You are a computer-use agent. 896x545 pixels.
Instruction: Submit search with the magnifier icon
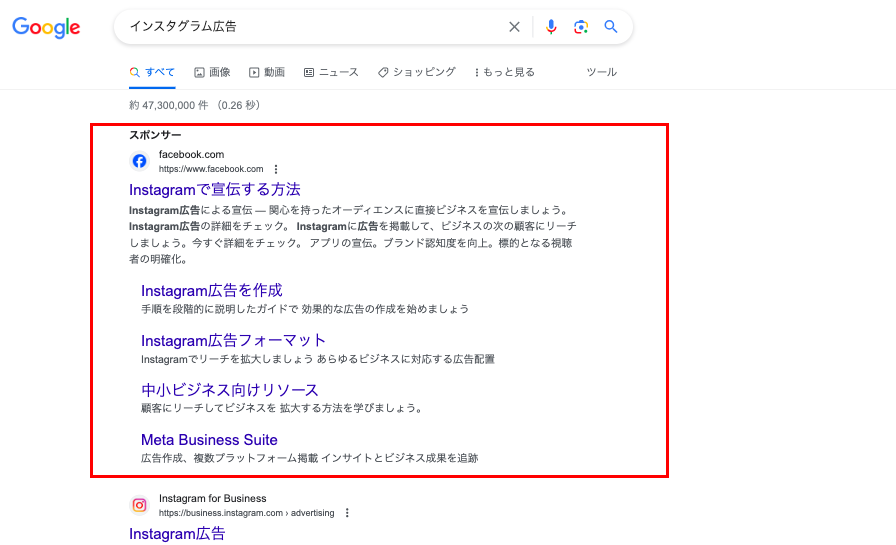(611, 26)
